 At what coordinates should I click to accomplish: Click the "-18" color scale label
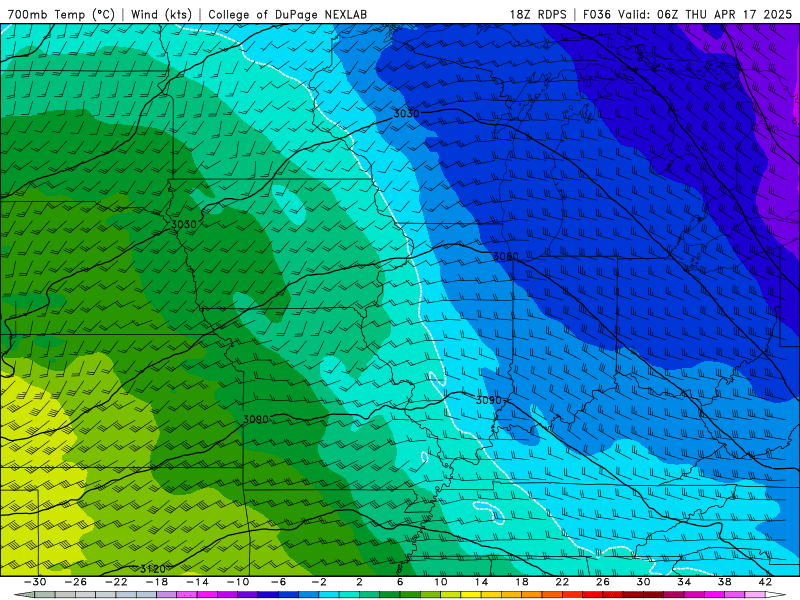[157, 582]
